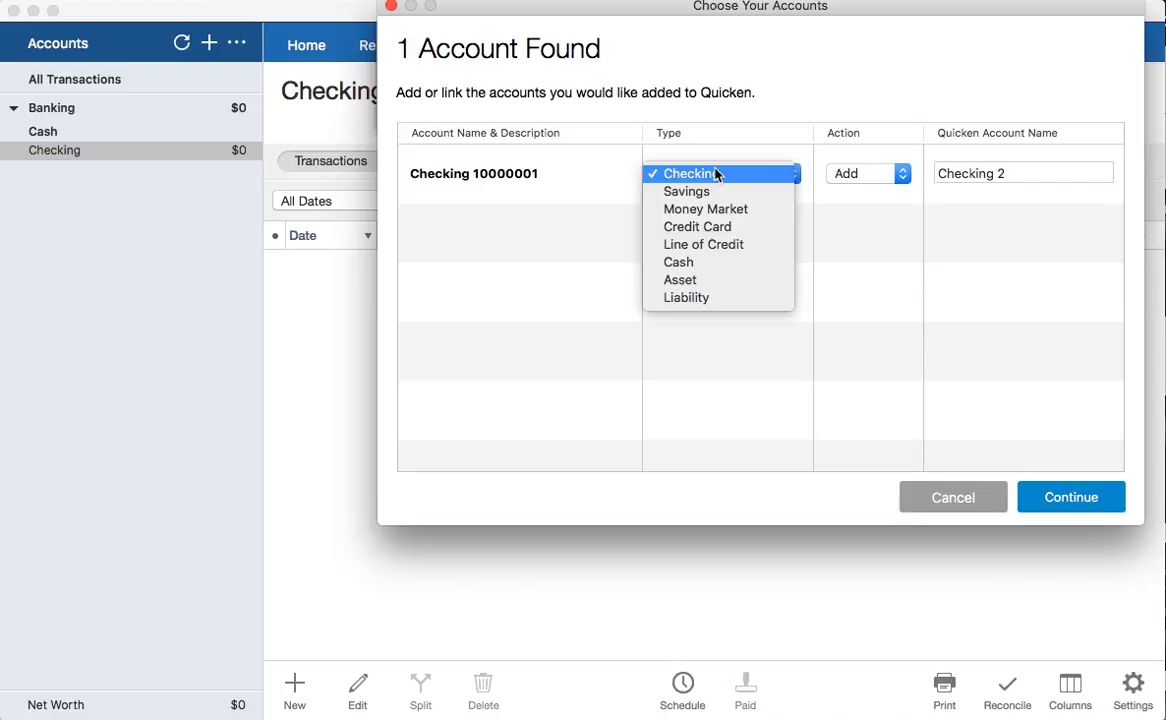The image size is (1166, 720).
Task: Choose Cash from account type menu
Action: 718,263
